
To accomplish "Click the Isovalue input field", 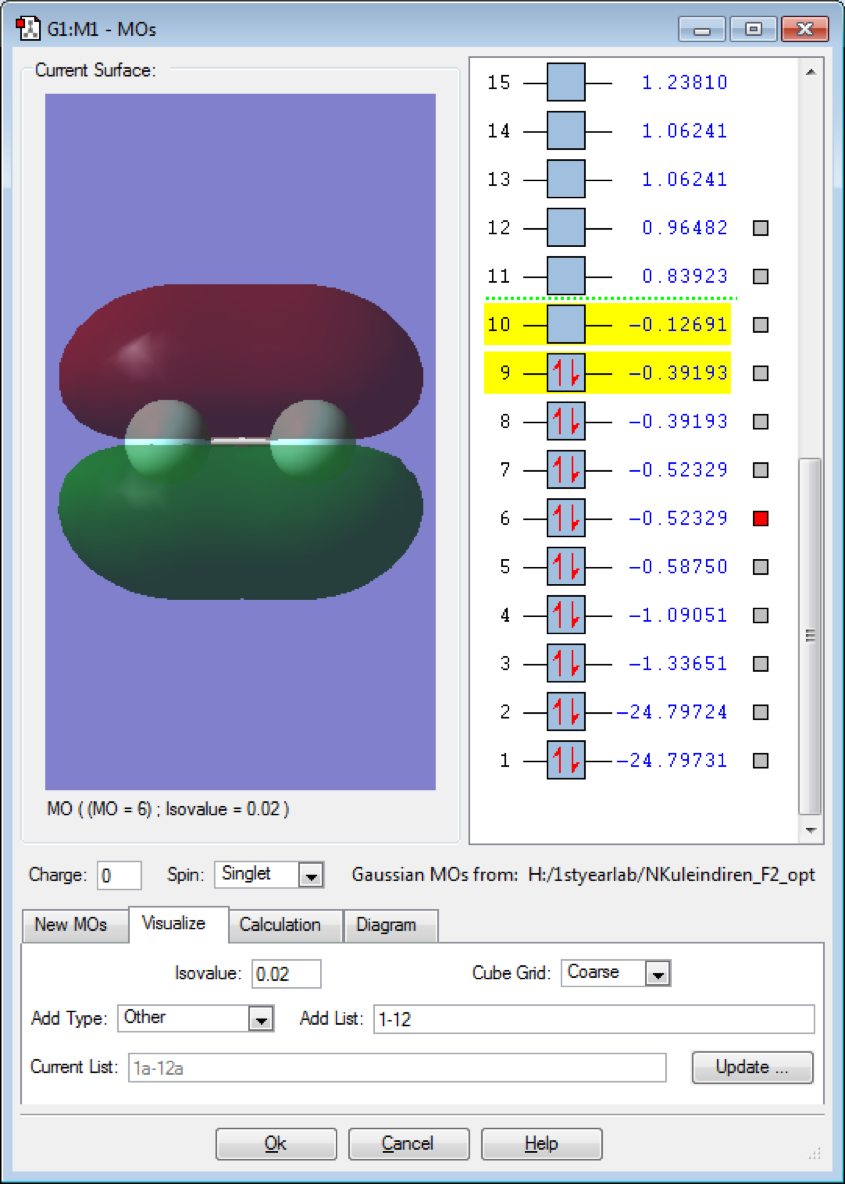I will pos(286,973).
